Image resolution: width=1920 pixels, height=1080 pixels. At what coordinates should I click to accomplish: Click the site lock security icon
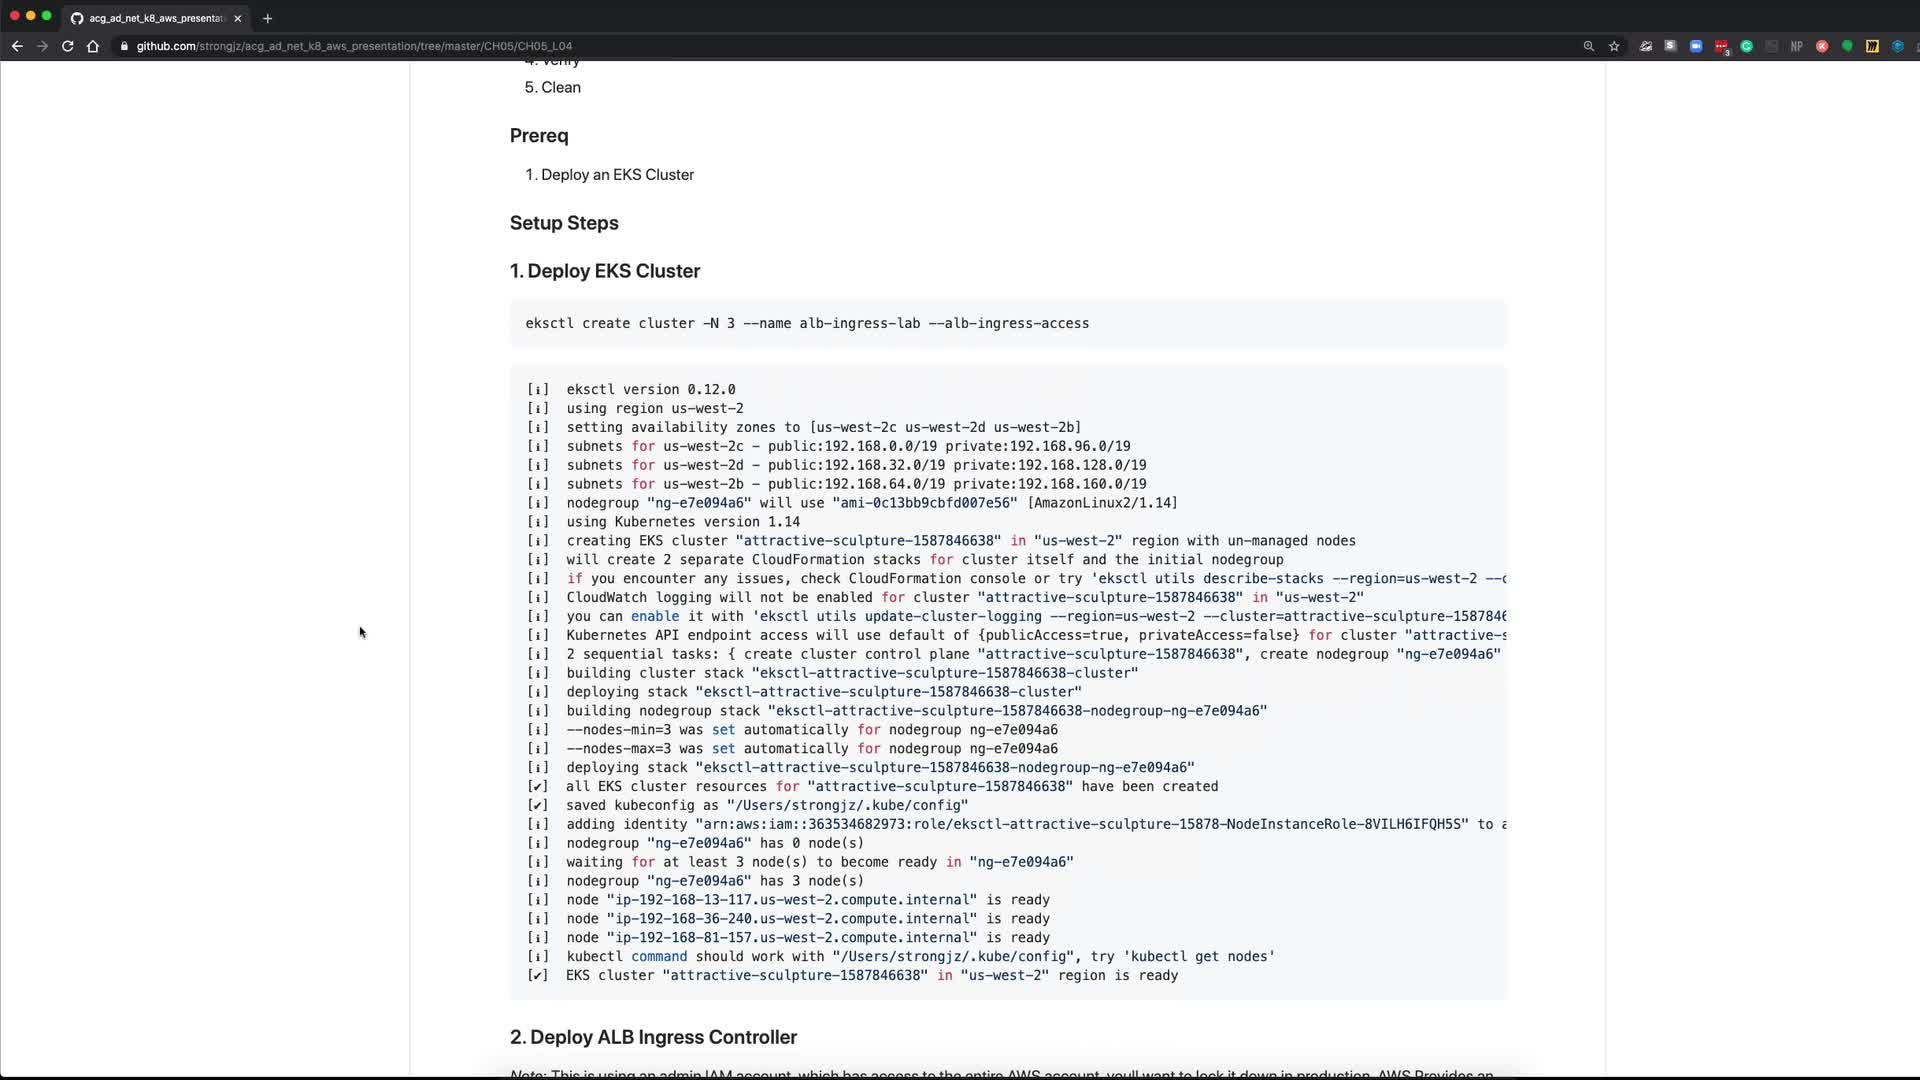point(124,46)
